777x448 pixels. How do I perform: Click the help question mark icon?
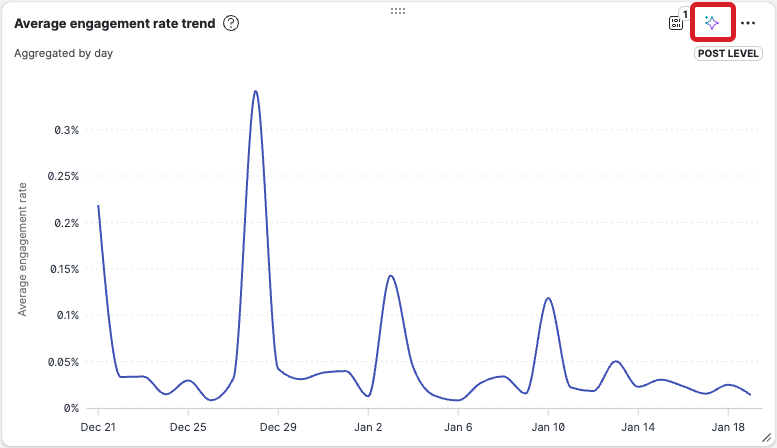(x=231, y=23)
